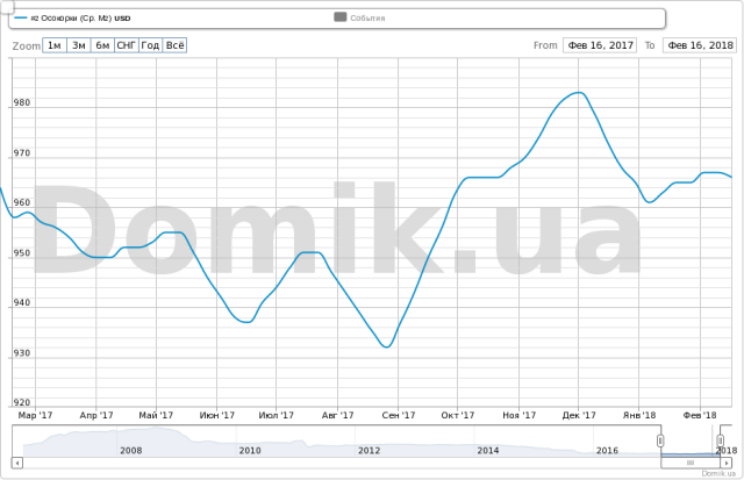Viewport: 744px width, 480px height.
Task: Select the 6м zoom option
Action: (x=102, y=45)
